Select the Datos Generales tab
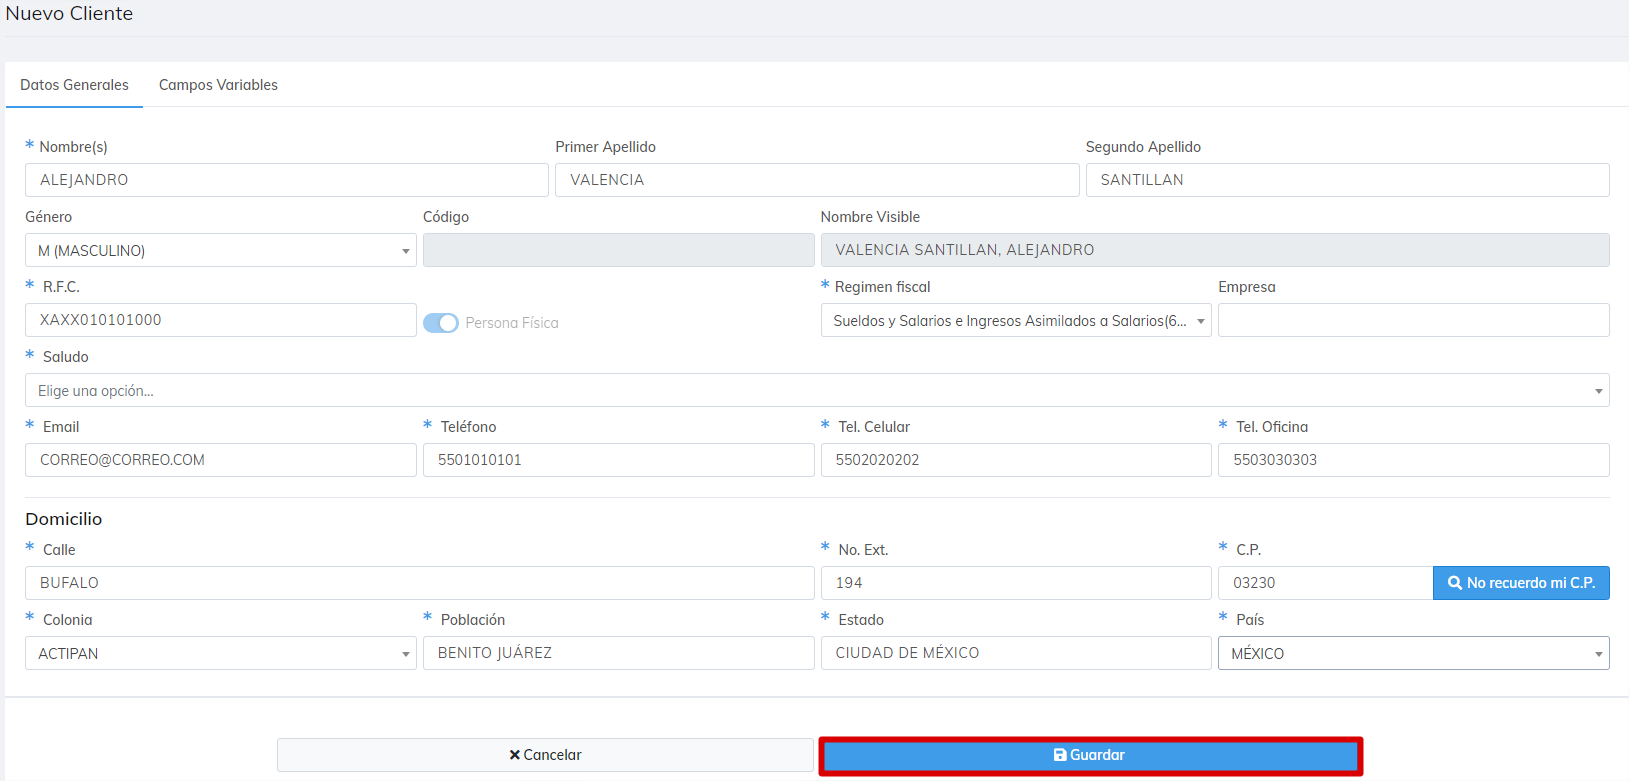The height and width of the screenshot is (781, 1629). [74, 85]
